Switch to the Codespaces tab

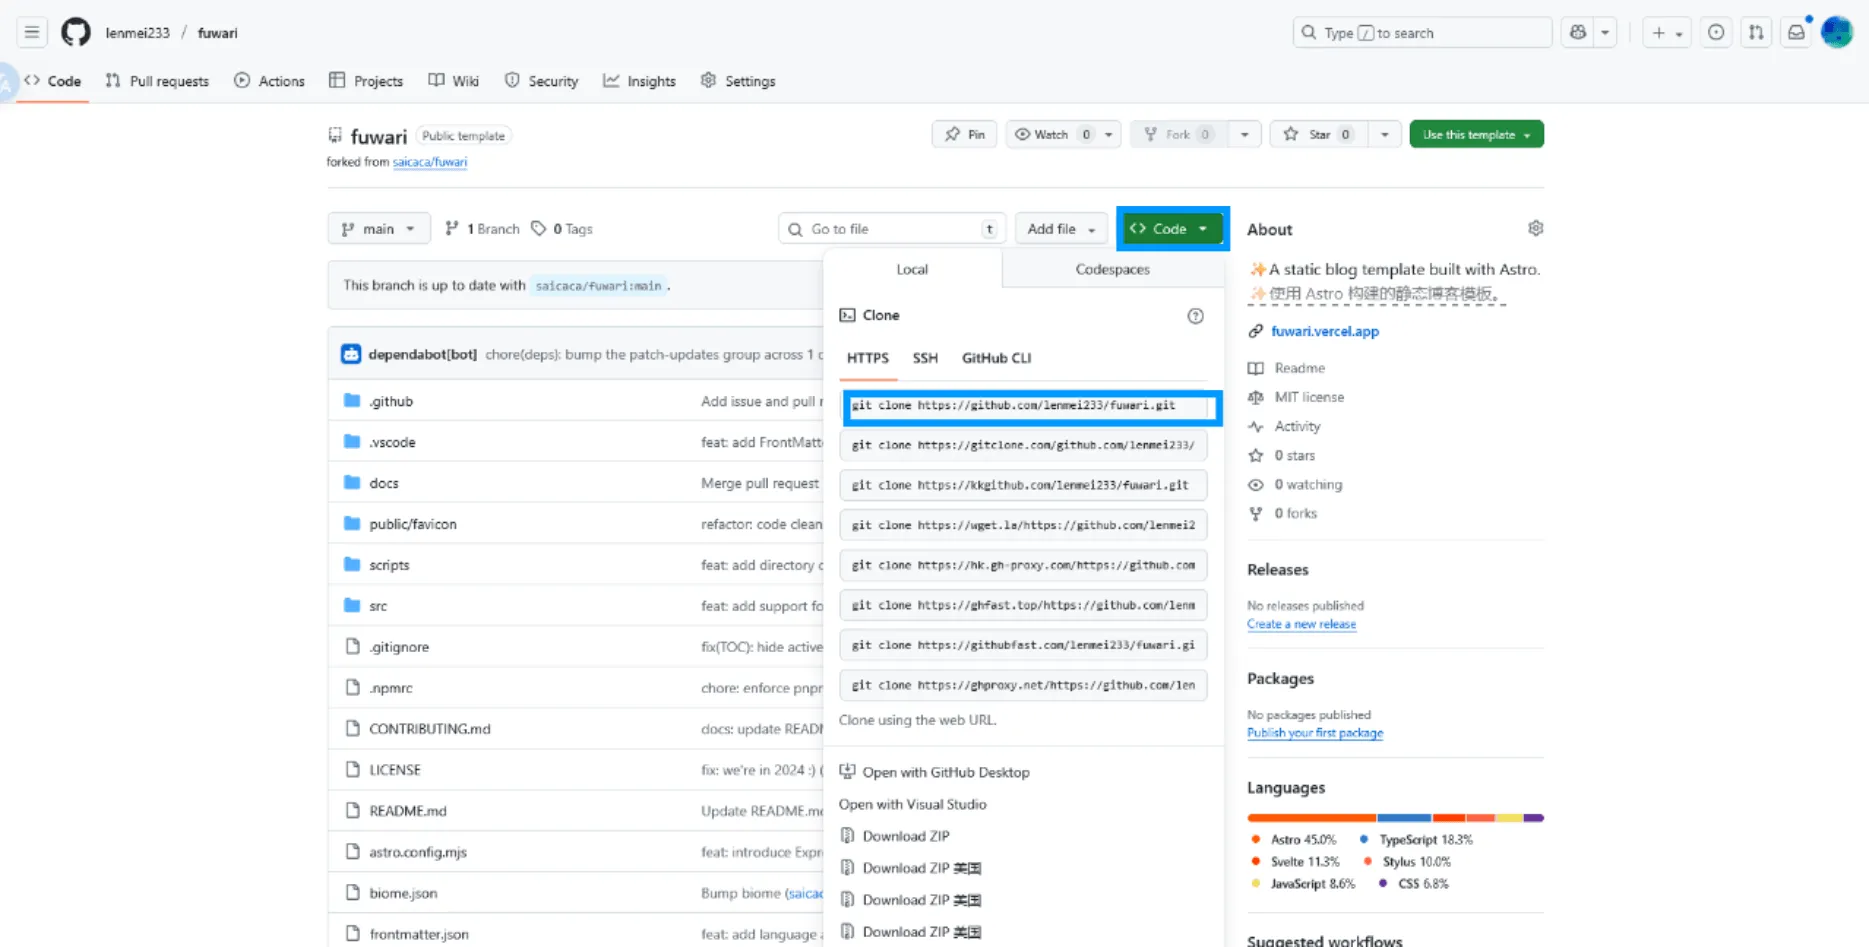click(1112, 270)
